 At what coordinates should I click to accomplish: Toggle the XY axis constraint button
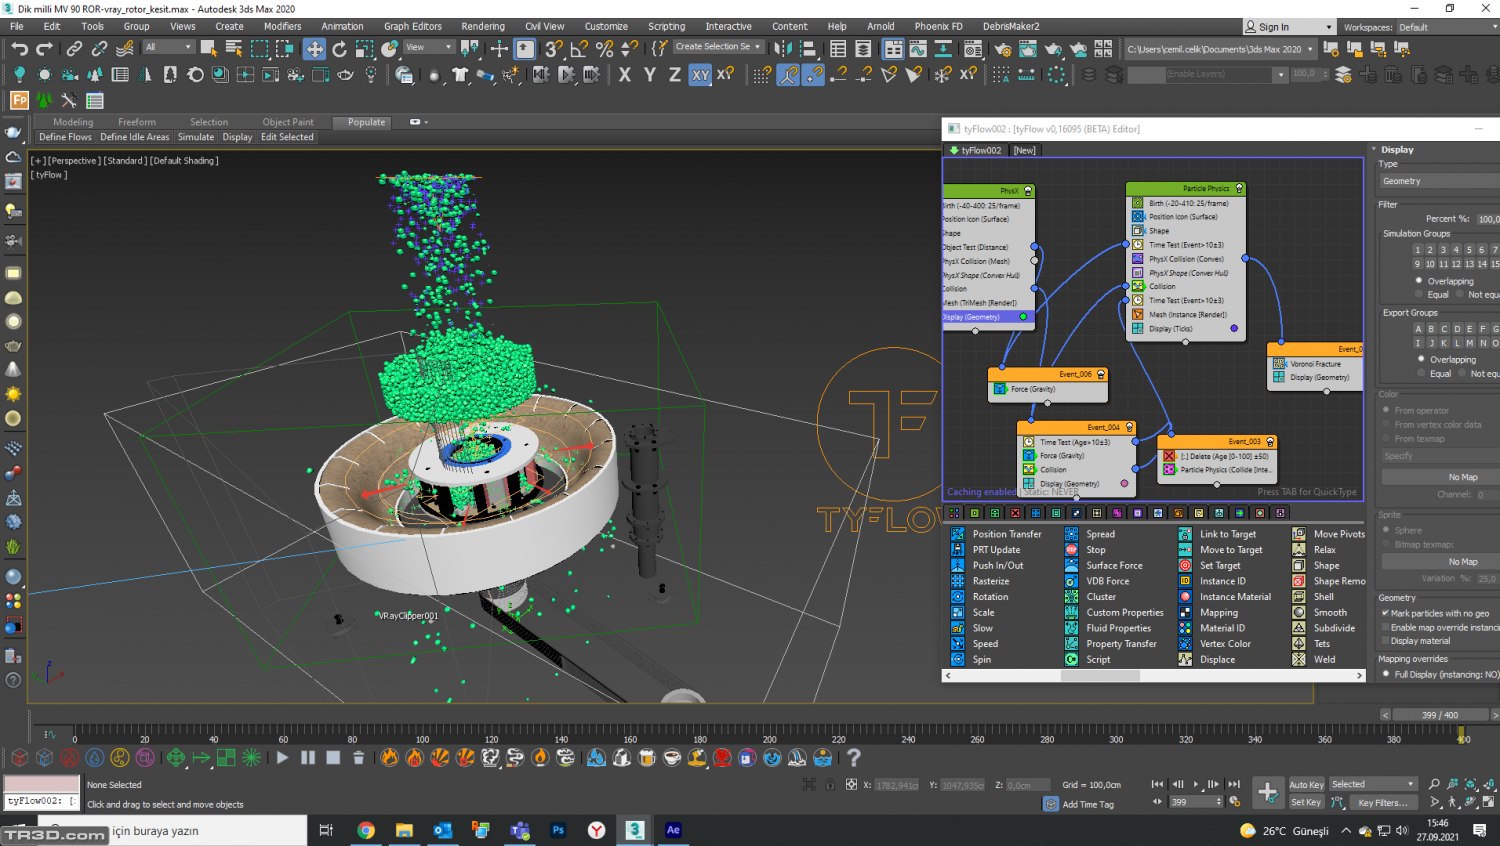coord(700,74)
